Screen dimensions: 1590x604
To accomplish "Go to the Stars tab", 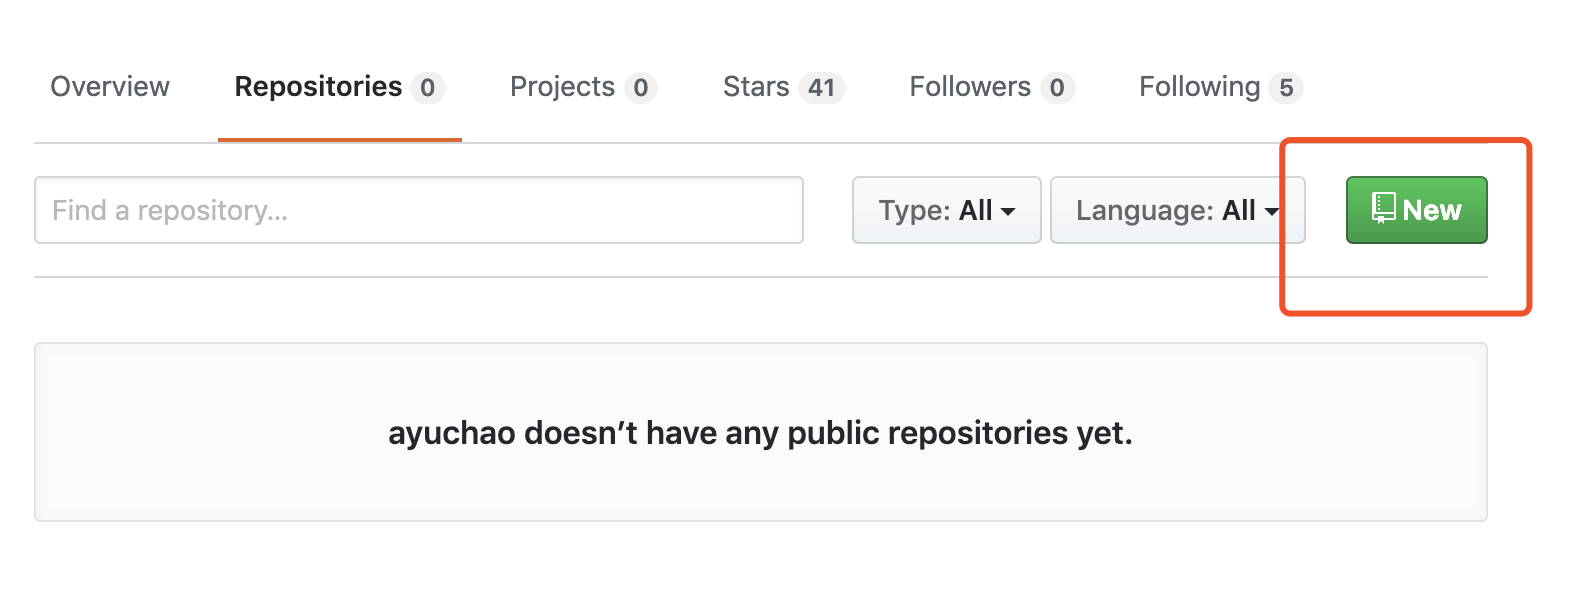I will [756, 87].
